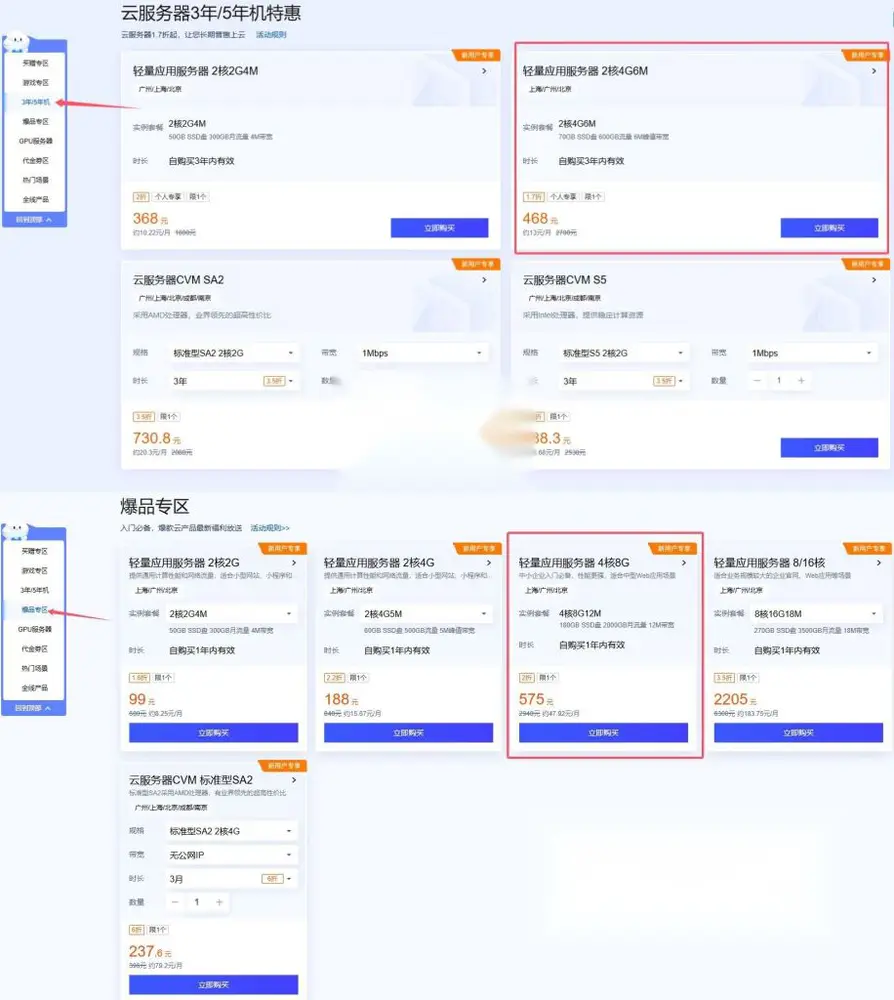
Task: Select highlighted 3年/5年机 sidebar item with red arrow
Action: tap(35, 102)
